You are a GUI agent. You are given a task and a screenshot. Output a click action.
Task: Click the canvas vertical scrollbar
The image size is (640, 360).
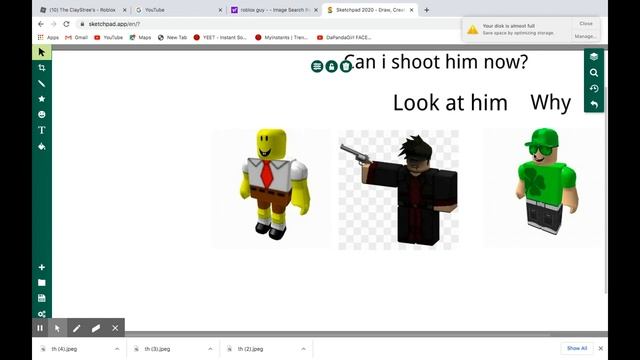tap(606, 190)
